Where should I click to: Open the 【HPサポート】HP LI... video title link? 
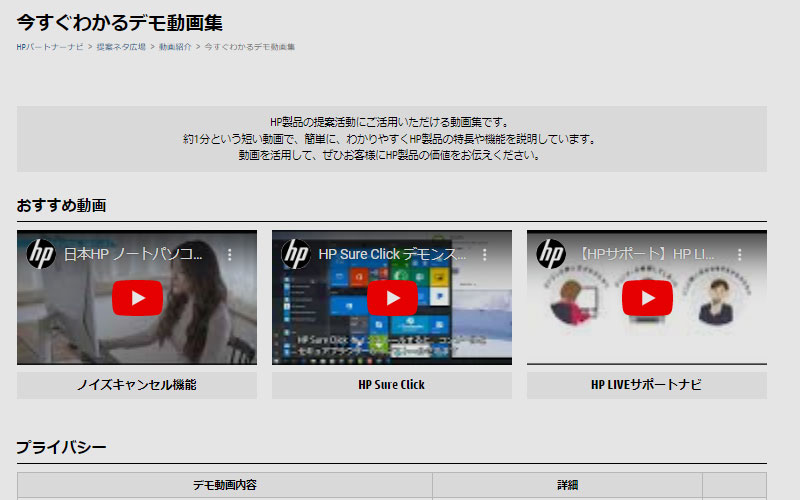[x=646, y=254]
